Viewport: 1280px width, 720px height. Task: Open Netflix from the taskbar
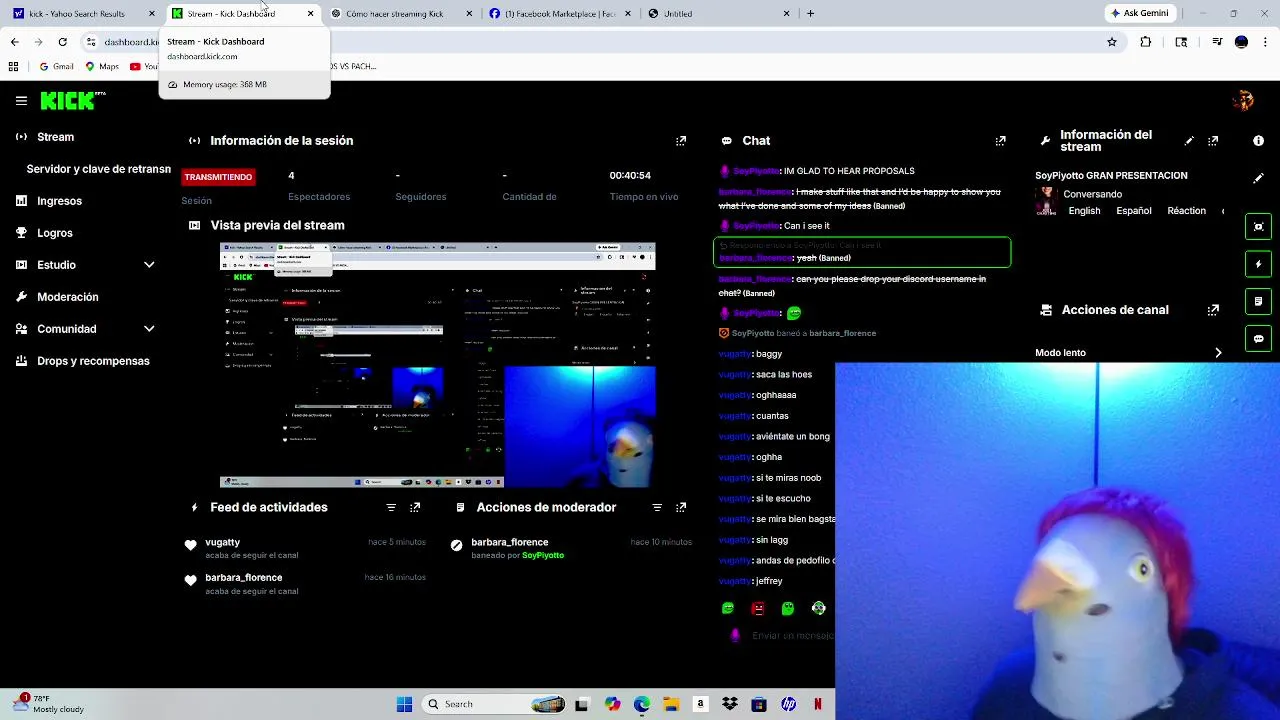(818, 704)
